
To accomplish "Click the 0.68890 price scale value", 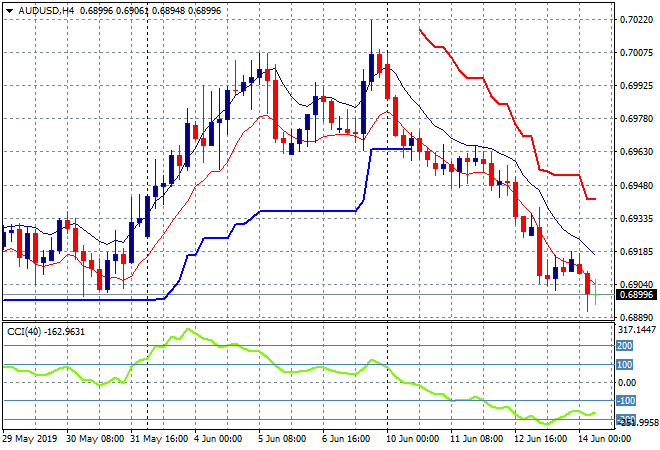I will pyautogui.click(x=636, y=317).
